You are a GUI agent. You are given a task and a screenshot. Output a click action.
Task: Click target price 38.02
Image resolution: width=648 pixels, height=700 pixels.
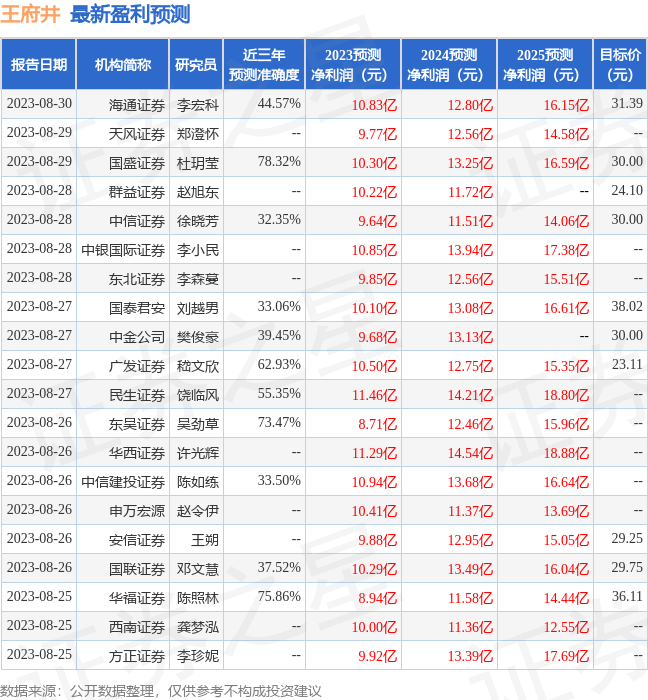tap(627, 307)
